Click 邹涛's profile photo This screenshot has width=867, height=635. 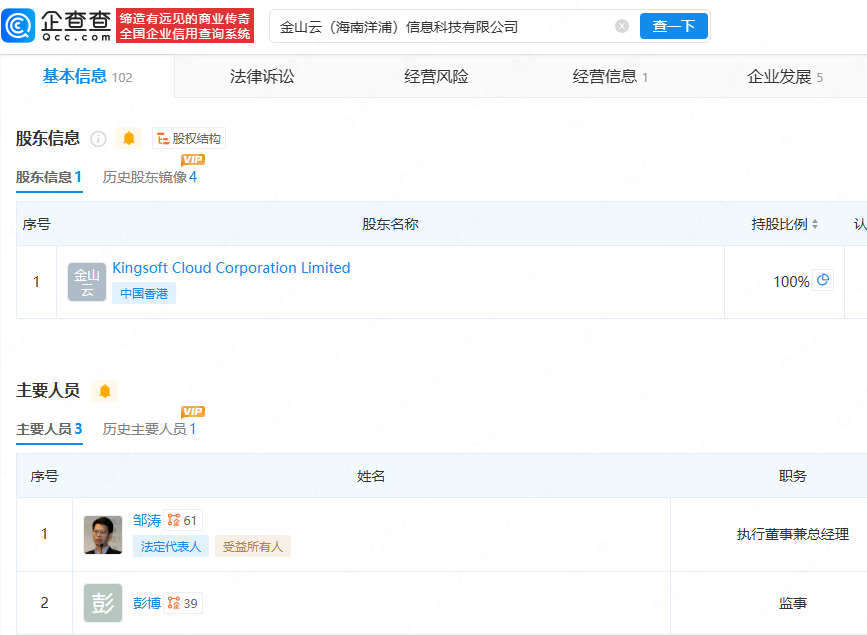[x=103, y=534]
